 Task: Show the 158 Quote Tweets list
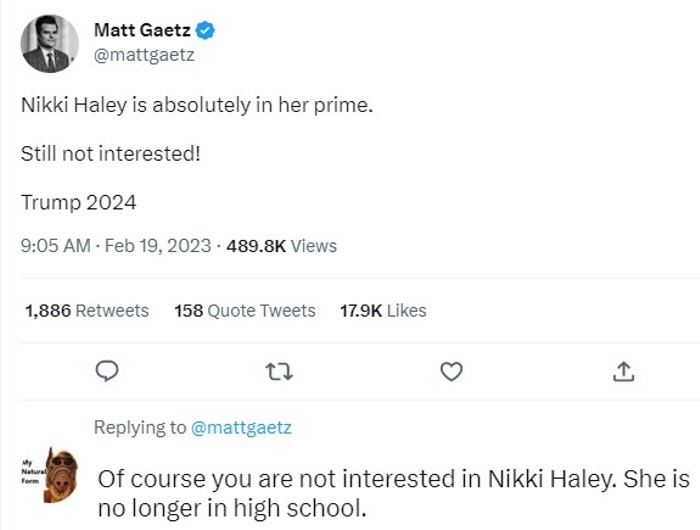click(244, 311)
